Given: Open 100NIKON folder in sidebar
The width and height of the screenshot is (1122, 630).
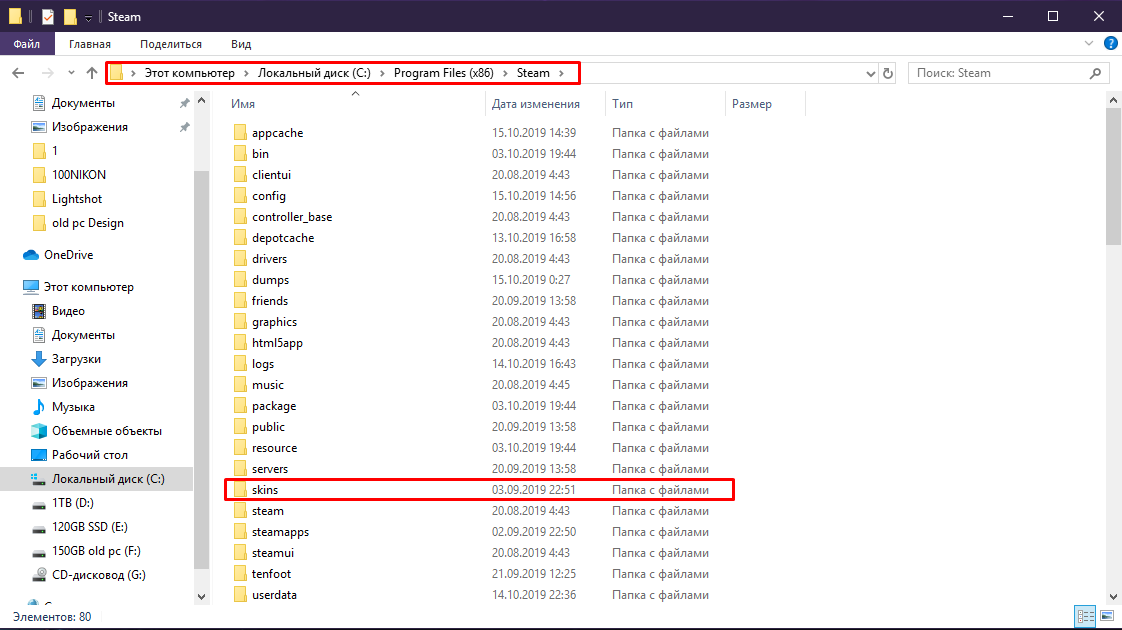Looking at the screenshot, I should click(x=78, y=175).
